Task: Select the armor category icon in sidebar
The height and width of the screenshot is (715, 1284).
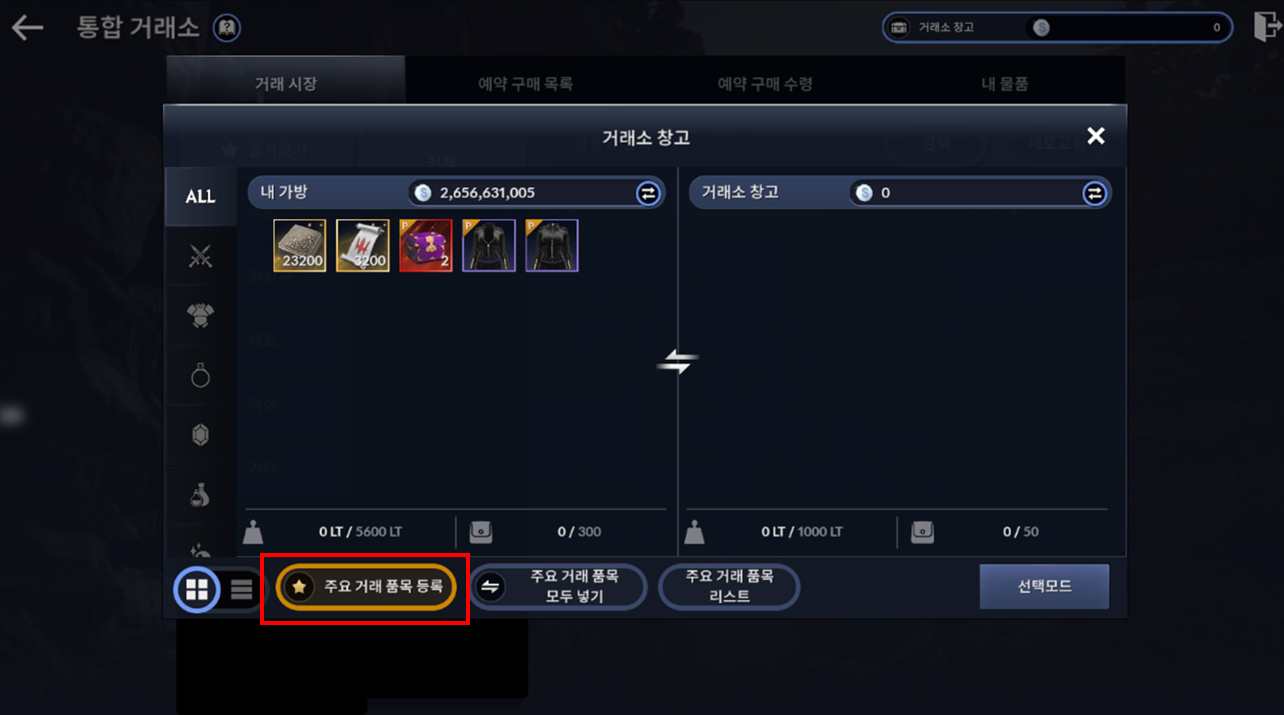Action: pyautogui.click(x=200, y=316)
